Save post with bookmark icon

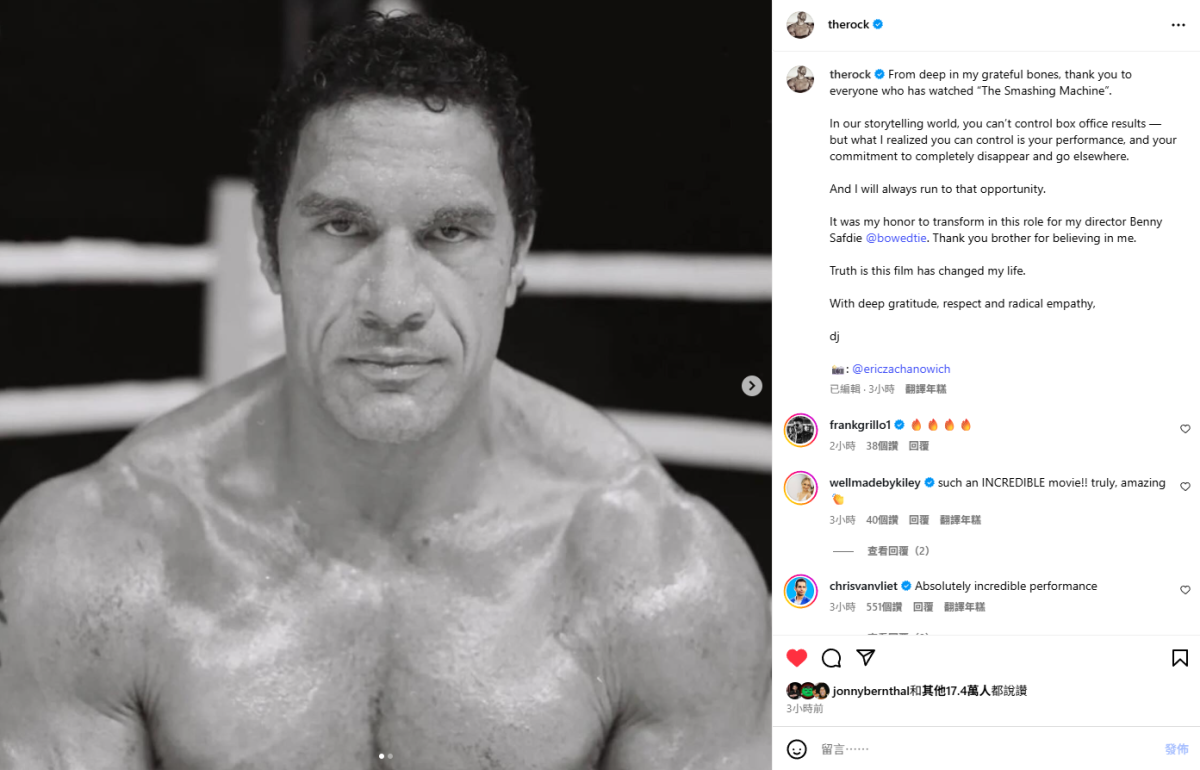point(1180,658)
